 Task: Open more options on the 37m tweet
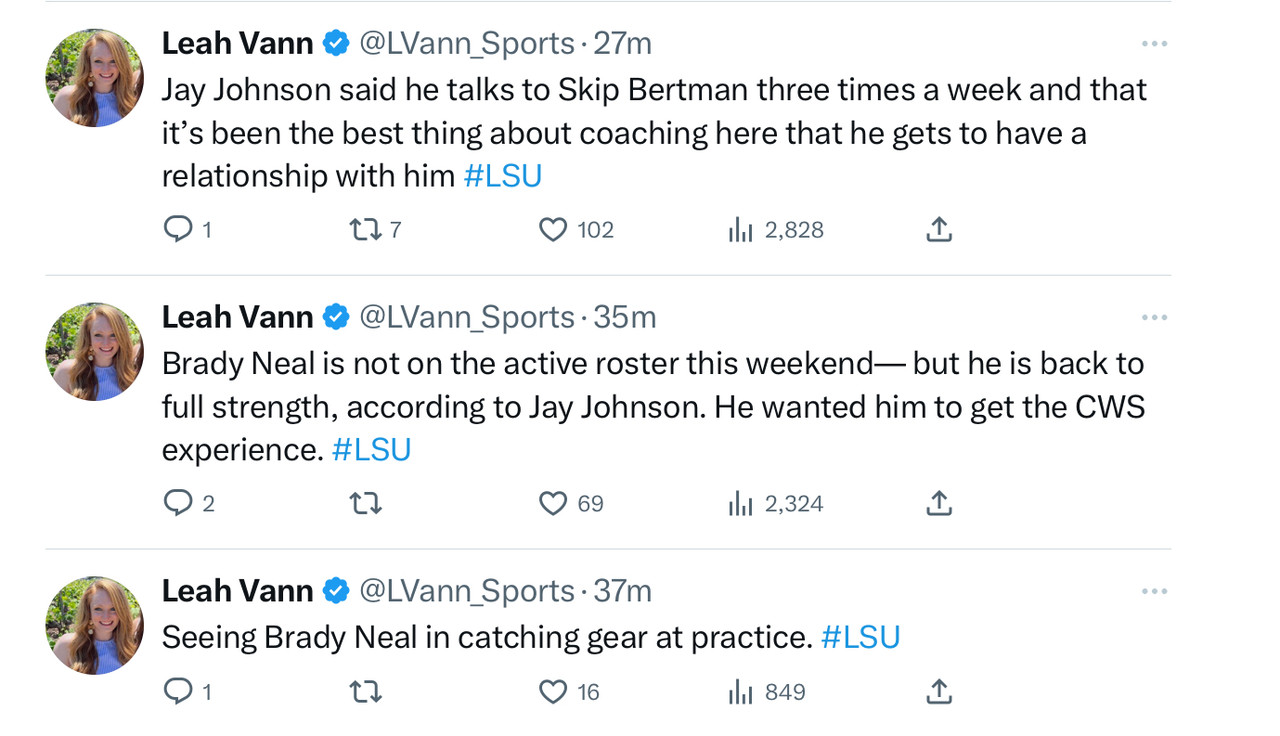coord(1154,592)
